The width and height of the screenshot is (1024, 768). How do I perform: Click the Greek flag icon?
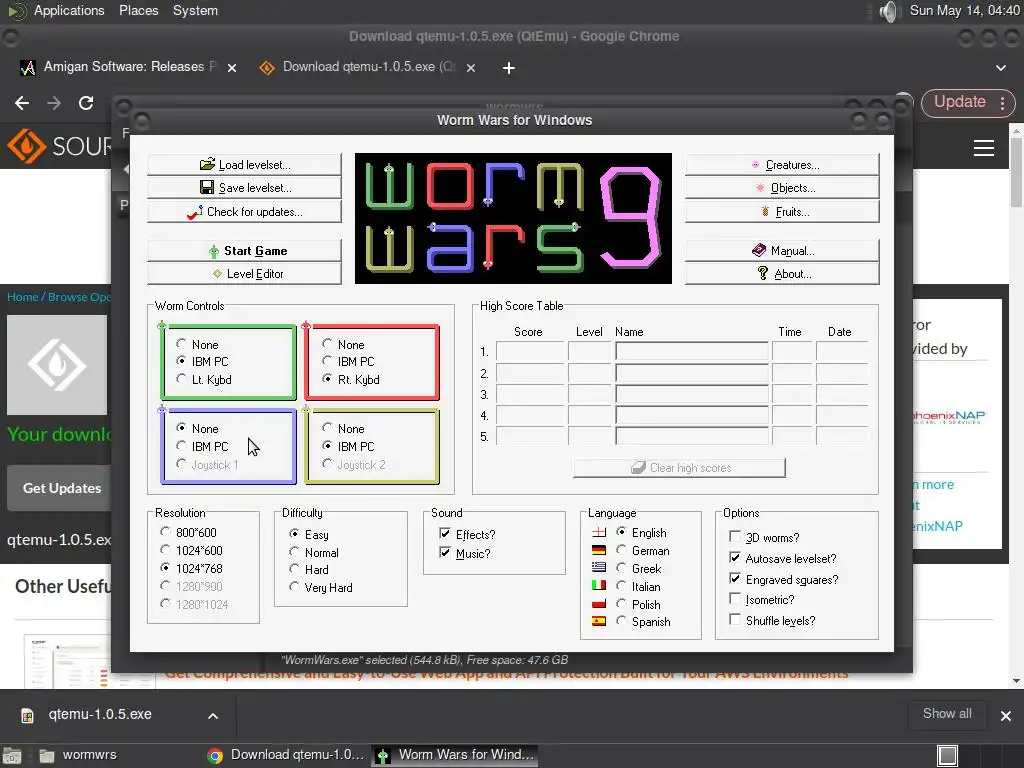click(x=599, y=568)
